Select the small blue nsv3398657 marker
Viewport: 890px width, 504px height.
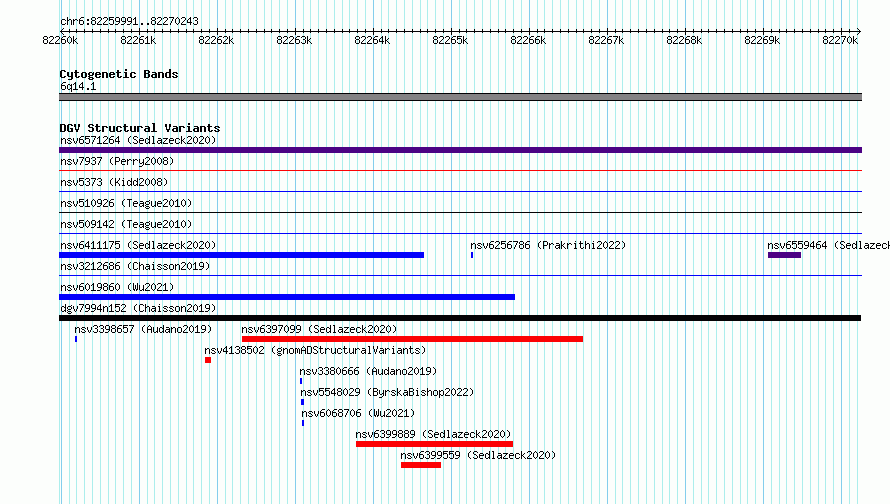(x=76, y=339)
